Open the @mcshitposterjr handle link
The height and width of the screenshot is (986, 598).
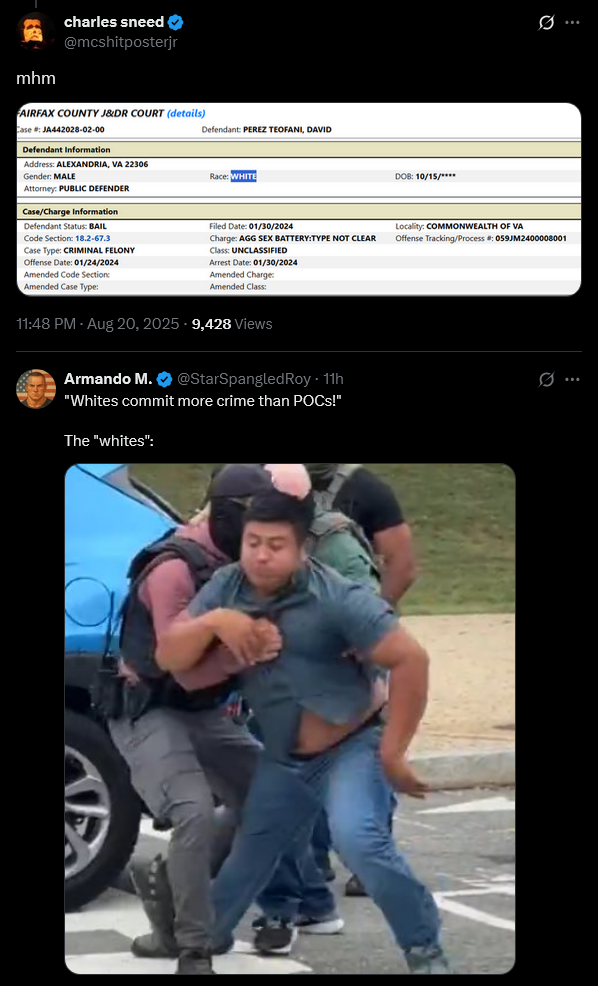121,43
